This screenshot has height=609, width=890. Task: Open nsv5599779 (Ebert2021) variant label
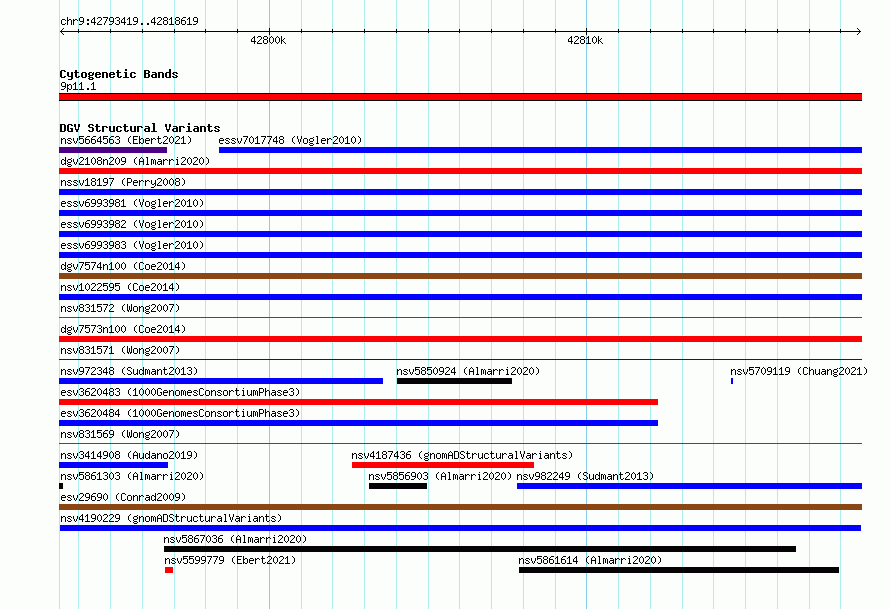[x=230, y=560]
